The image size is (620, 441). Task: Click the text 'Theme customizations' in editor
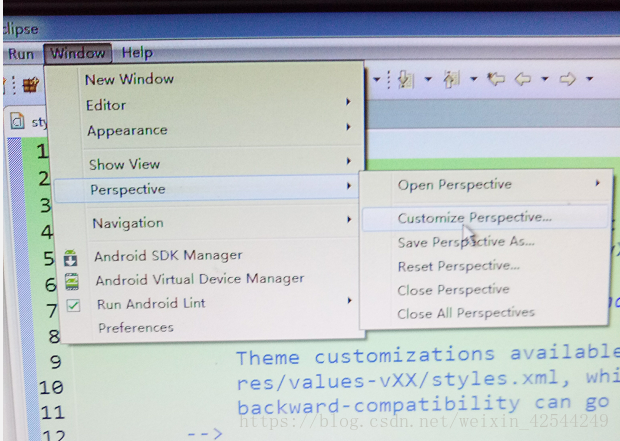pyautogui.click(x=366, y=355)
